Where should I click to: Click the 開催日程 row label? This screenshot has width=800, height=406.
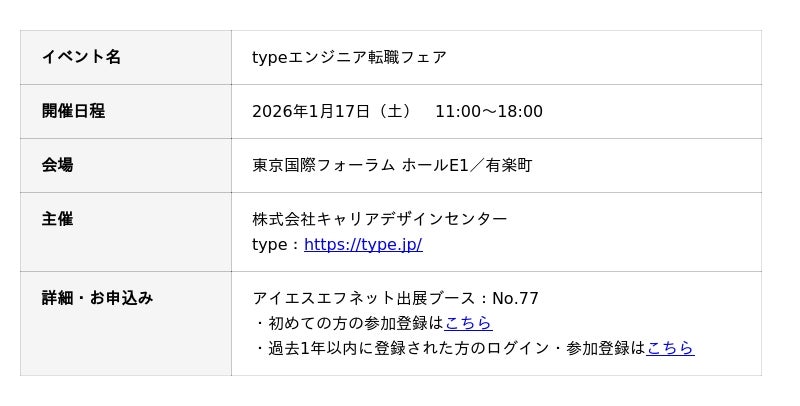73,111
